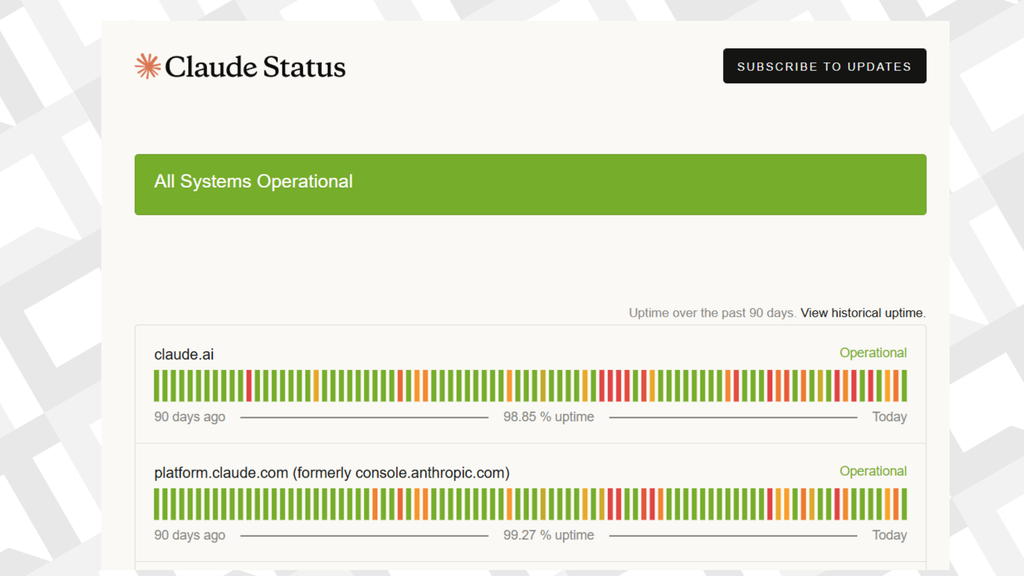Click the oldest day bar in claude.ai uptime

157,386
